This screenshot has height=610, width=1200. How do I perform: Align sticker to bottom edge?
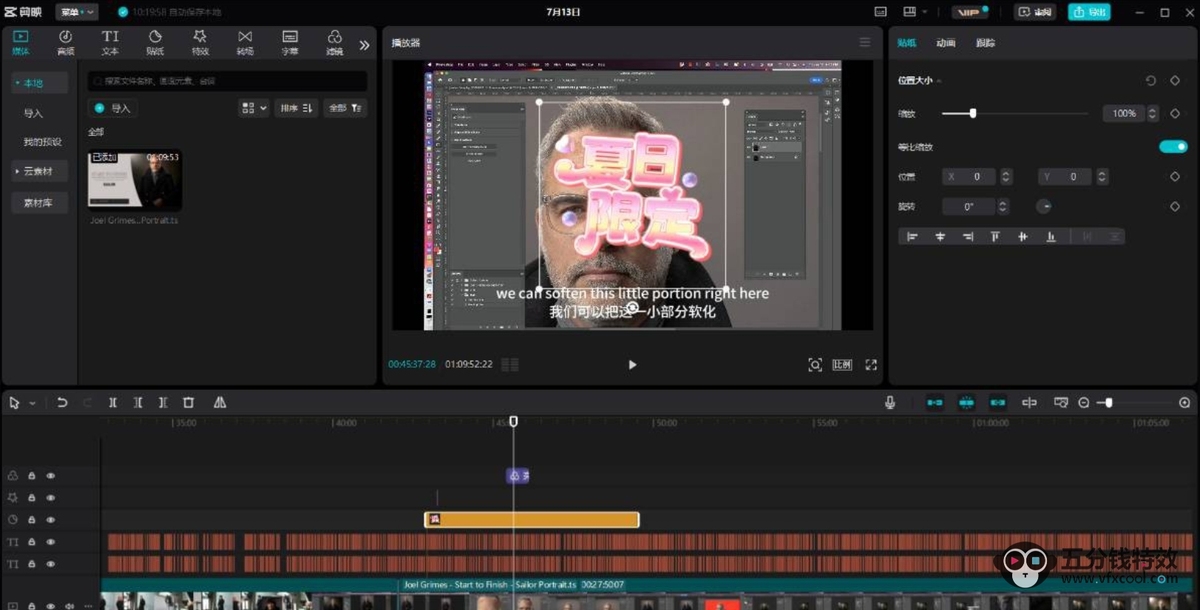tap(1051, 237)
